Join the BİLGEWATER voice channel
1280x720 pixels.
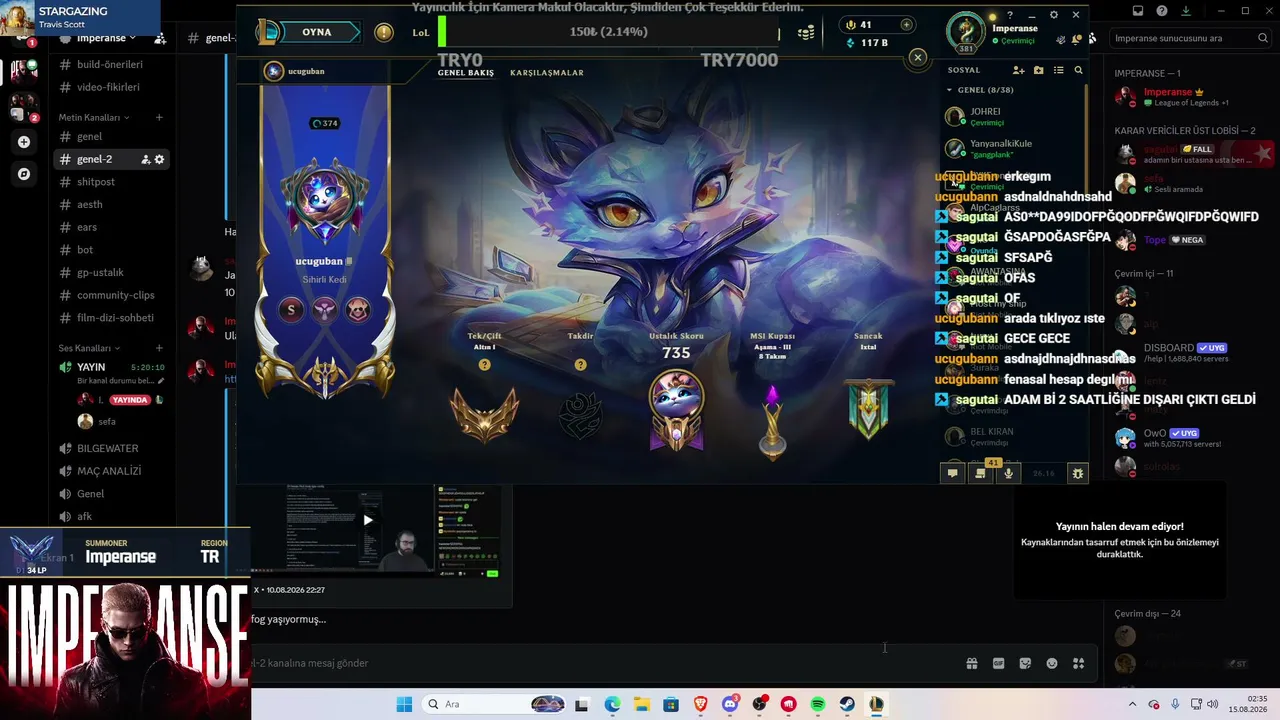(x=110, y=448)
